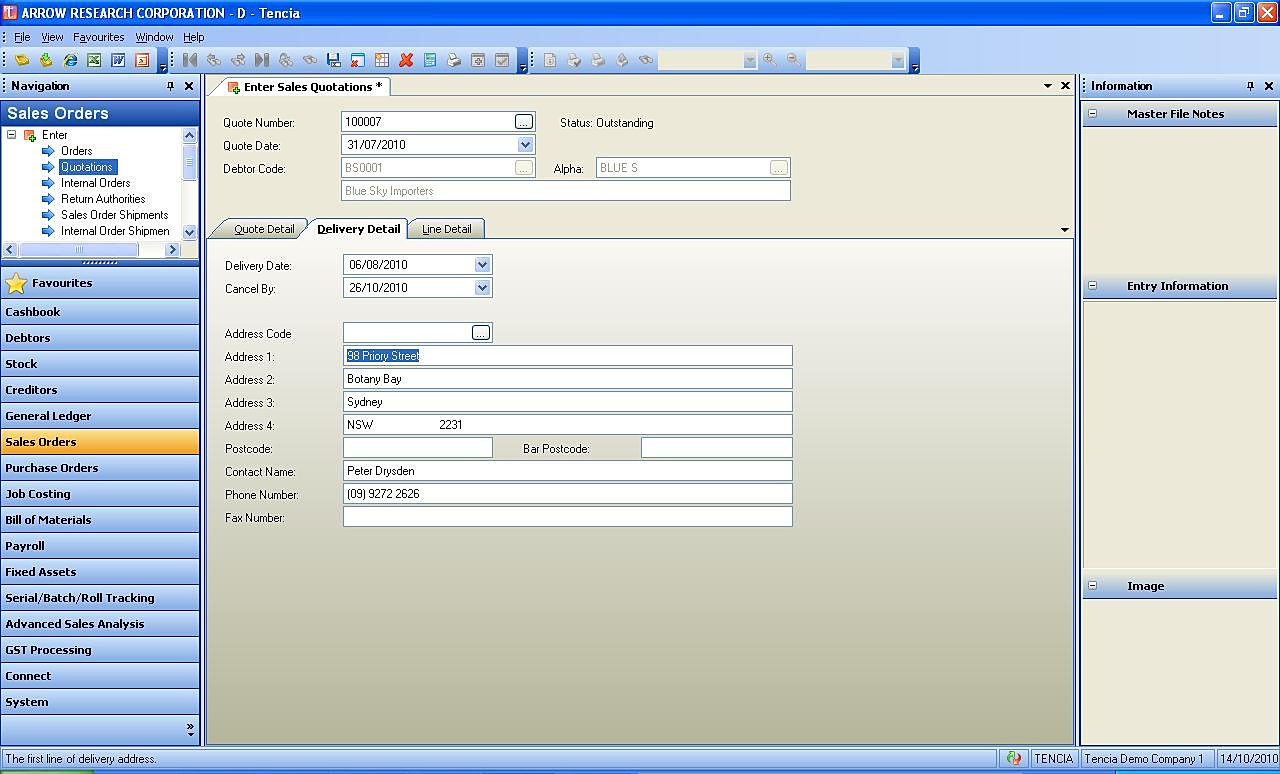Image resolution: width=1280 pixels, height=774 pixels.
Task: Launch PowerPoint from the toolbar icon
Action: [142, 60]
